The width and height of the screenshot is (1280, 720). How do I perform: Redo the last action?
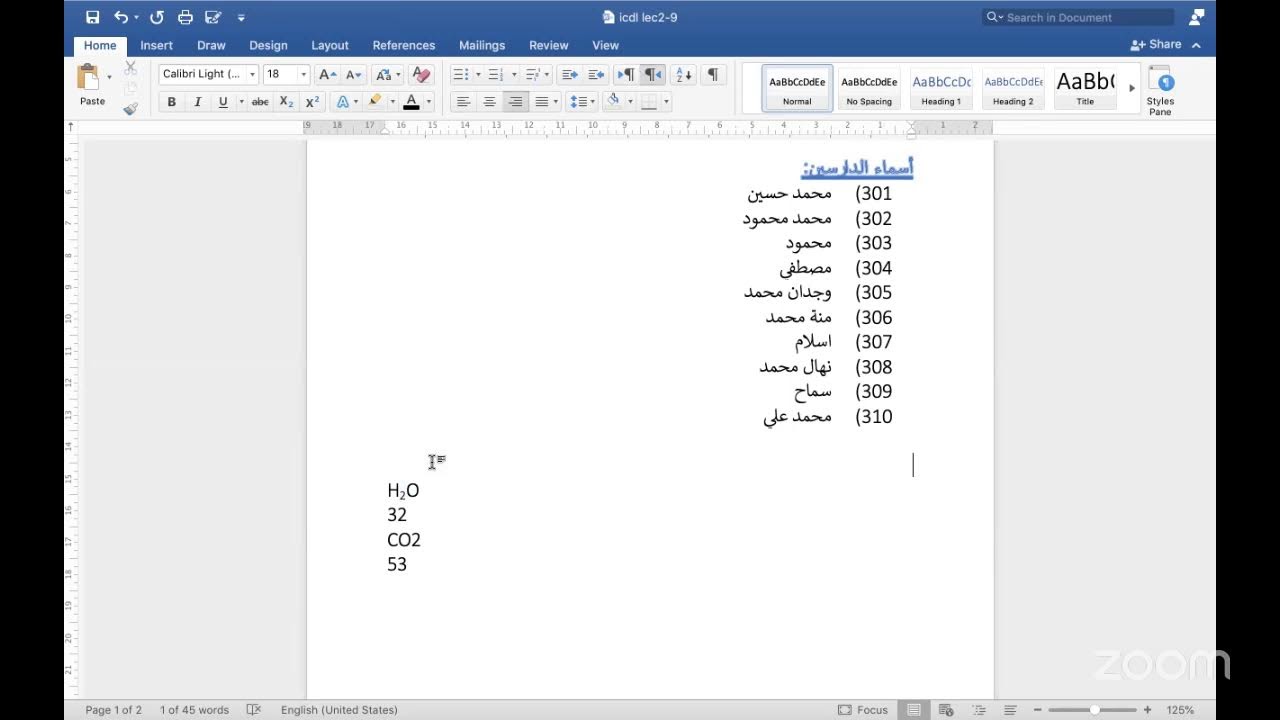(157, 17)
